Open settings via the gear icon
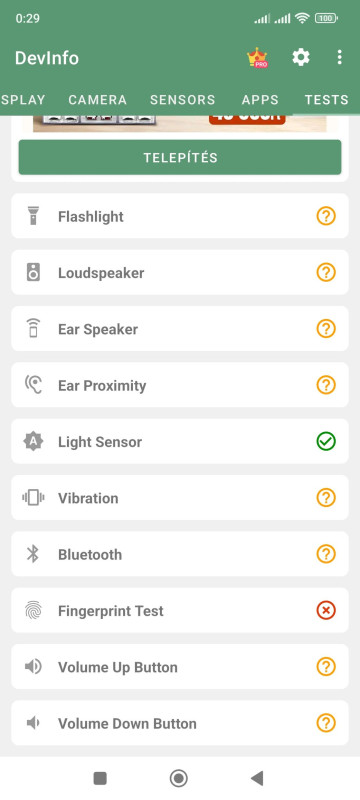The width and height of the screenshot is (360, 800). (x=301, y=57)
